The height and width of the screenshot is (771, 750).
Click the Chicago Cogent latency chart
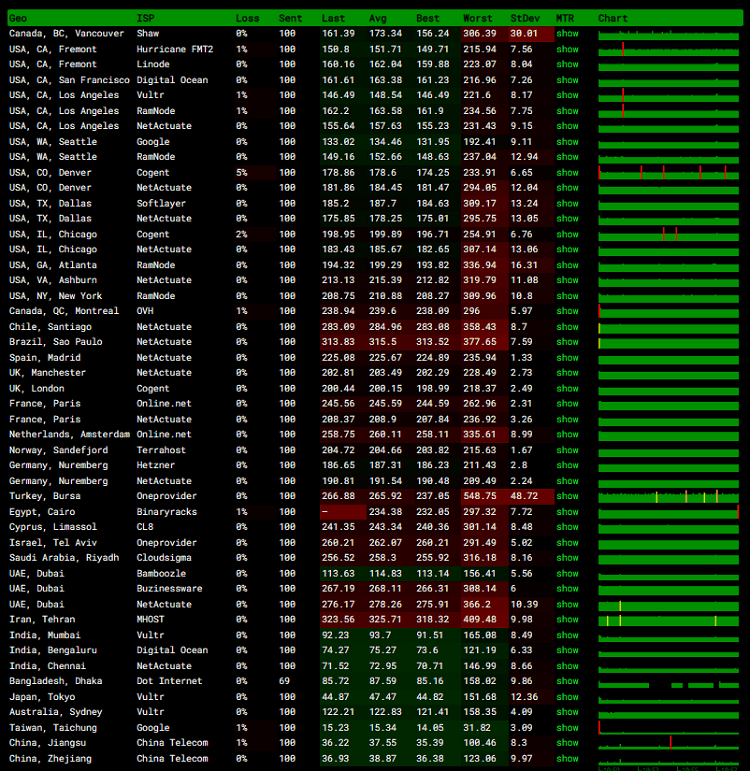pos(668,235)
